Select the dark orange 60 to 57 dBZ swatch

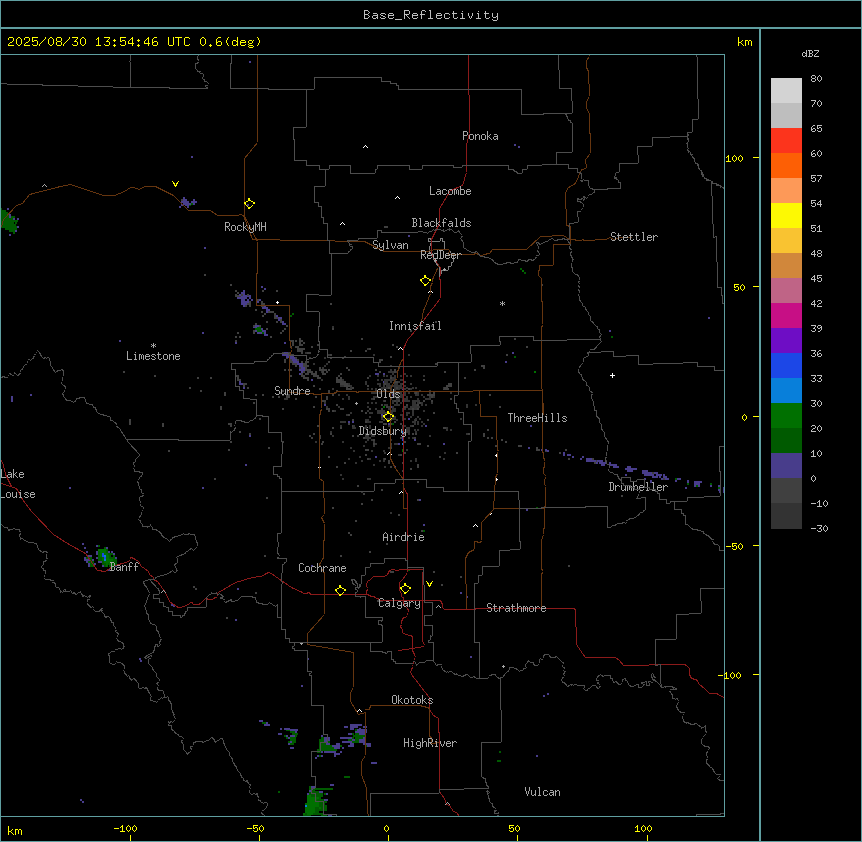click(786, 165)
